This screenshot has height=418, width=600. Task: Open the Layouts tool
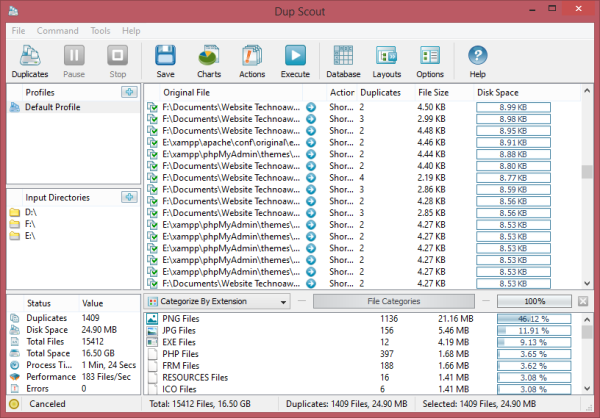pos(386,56)
